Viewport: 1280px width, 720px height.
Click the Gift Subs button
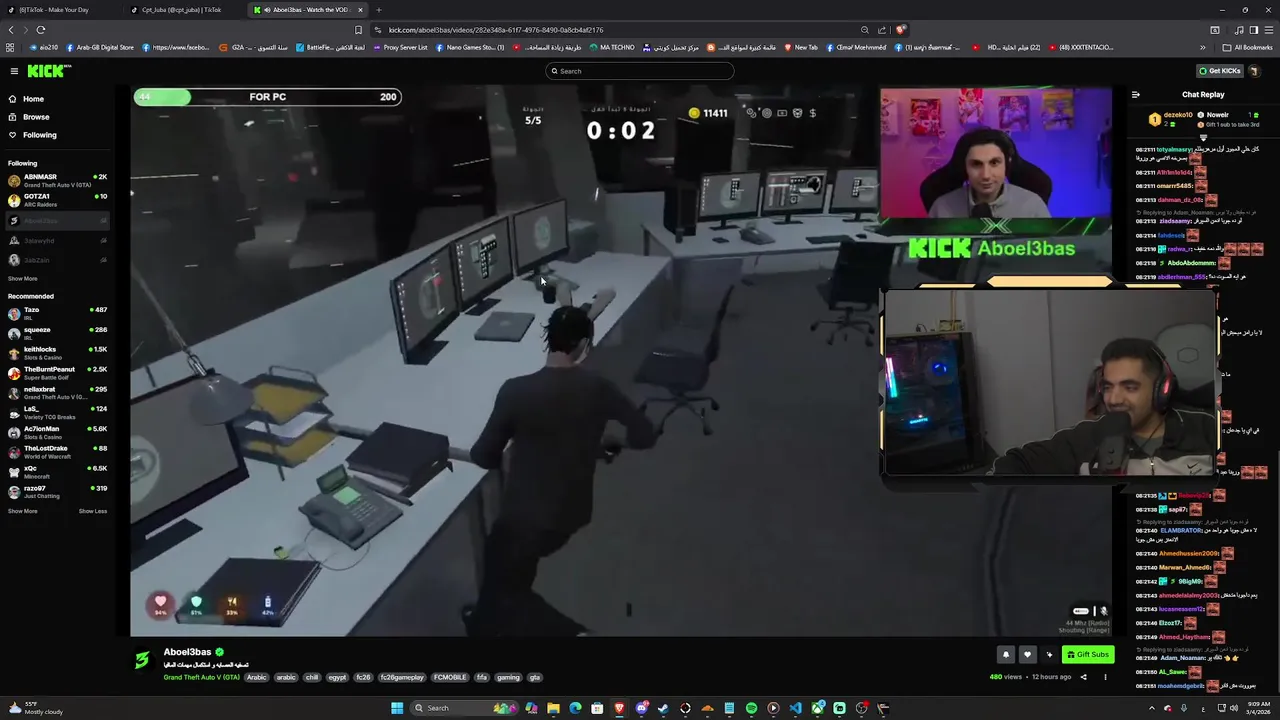pyautogui.click(x=1088, y=655)
